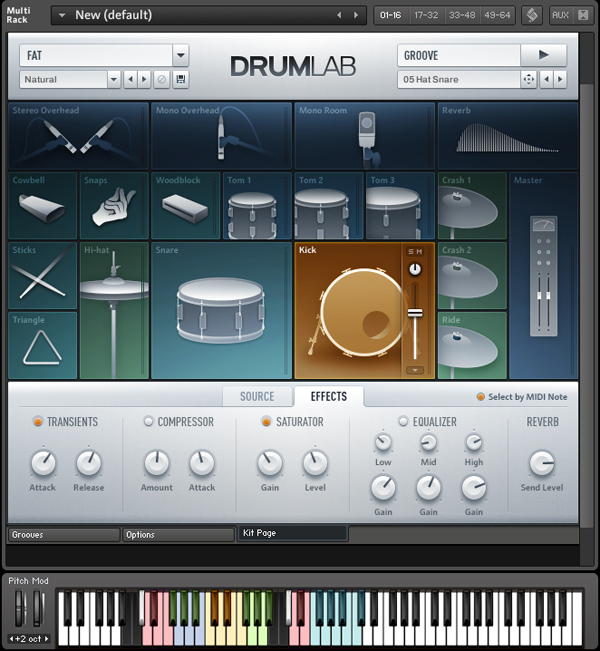Image resolution: width=600 pixels, height=651 pixels.
Task: Select the Mono Overhead microphone pad
Action: [x=221, y=135]
